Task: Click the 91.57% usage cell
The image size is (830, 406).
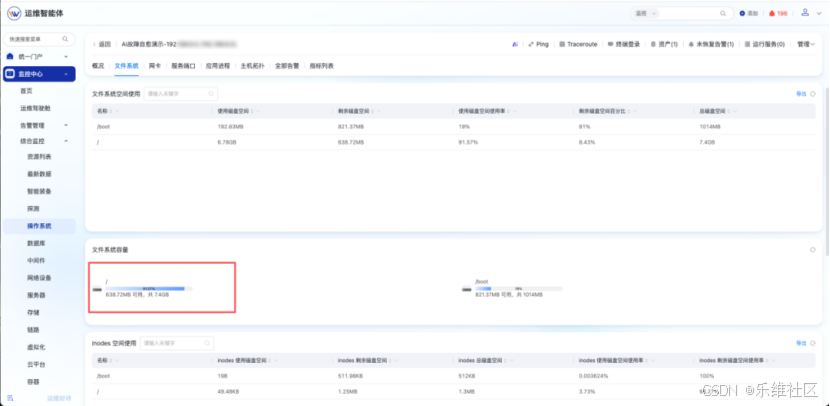Action: [x=468, y=142]
